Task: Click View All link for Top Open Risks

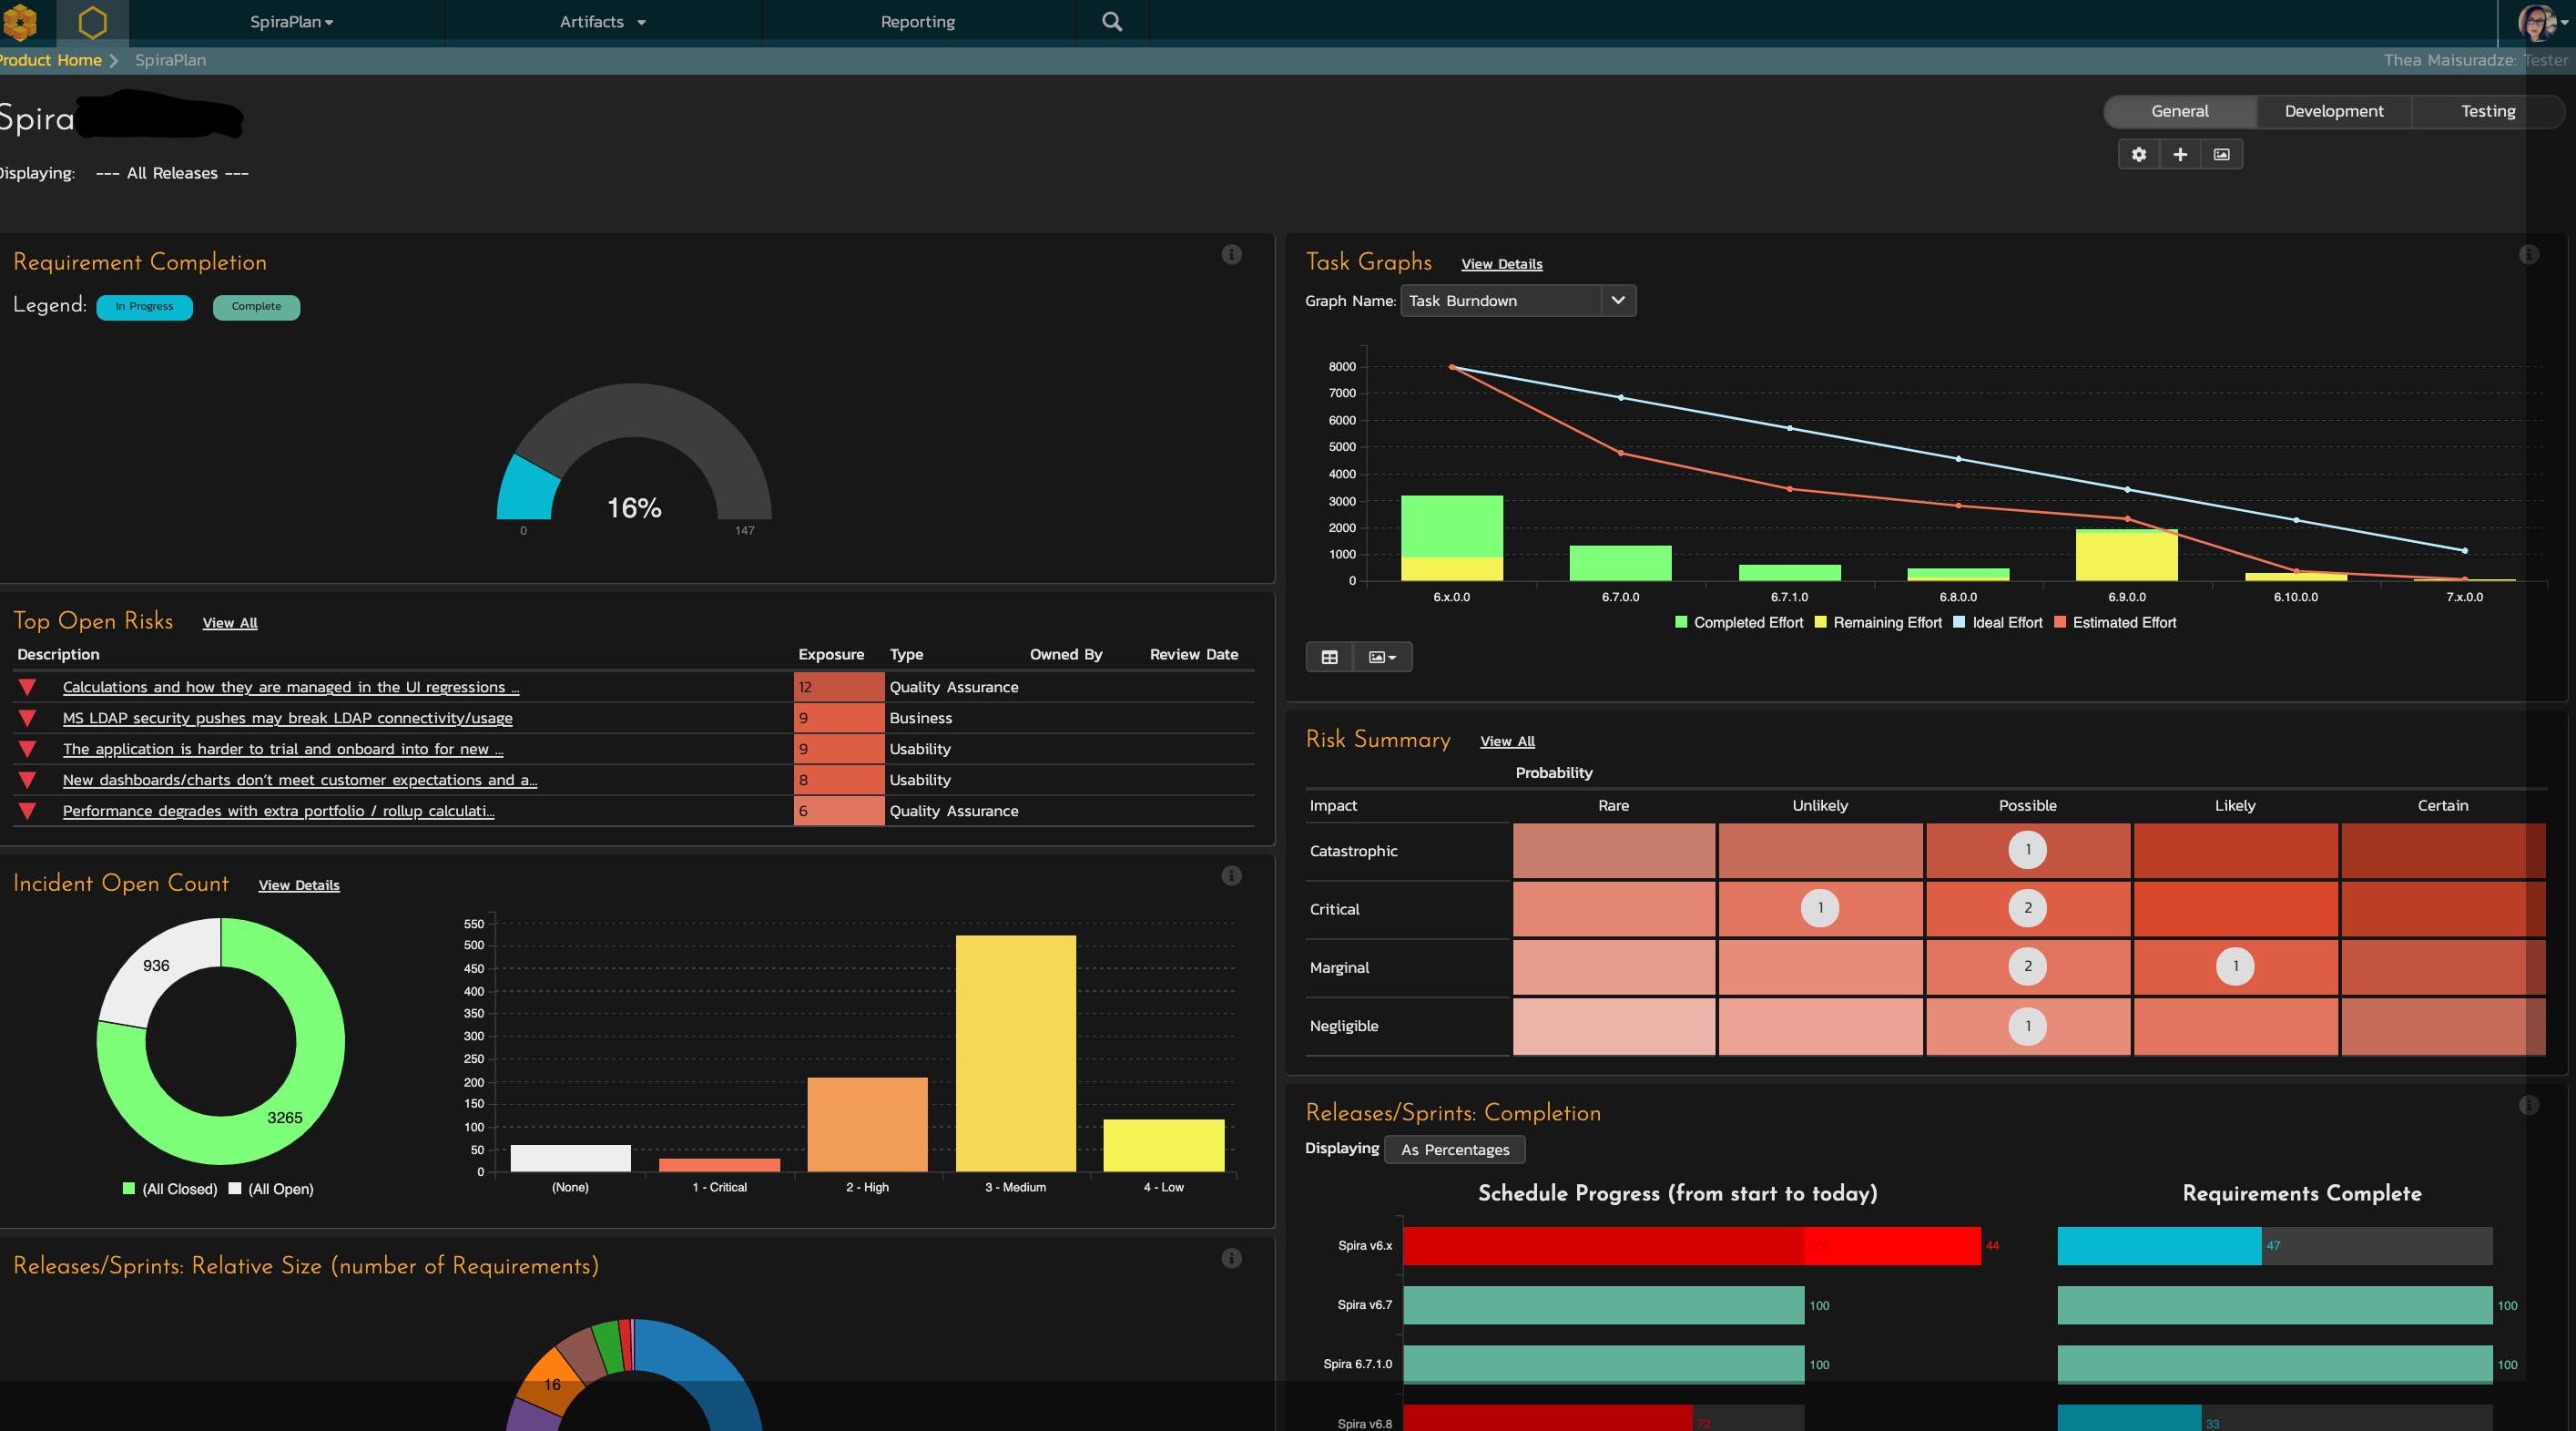Action: click(x=230, y=623)
